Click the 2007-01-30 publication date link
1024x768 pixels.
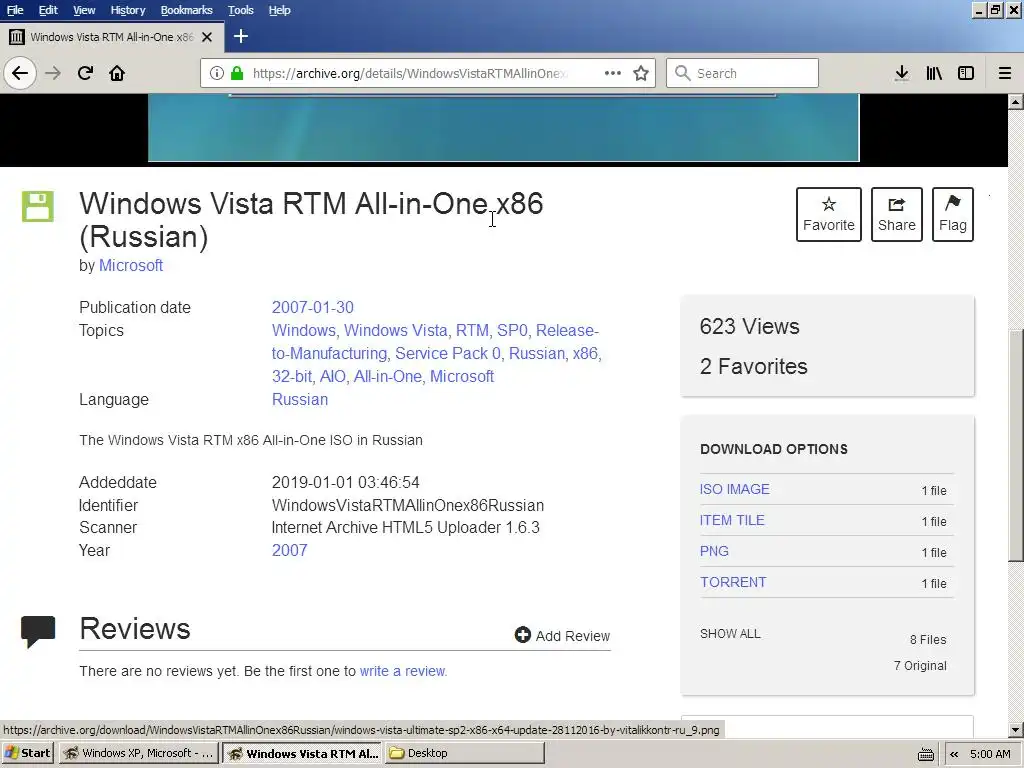click(313, 307)
